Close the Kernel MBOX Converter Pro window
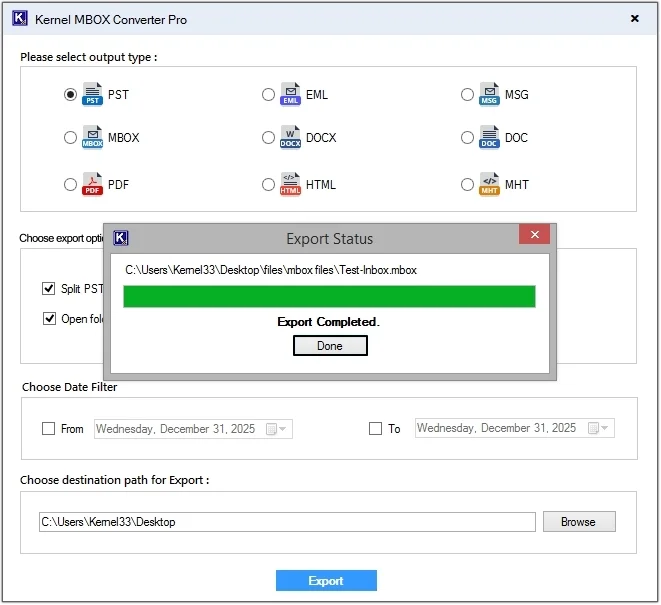This screenshot has width=661, height=605. [x=634, y=19]
